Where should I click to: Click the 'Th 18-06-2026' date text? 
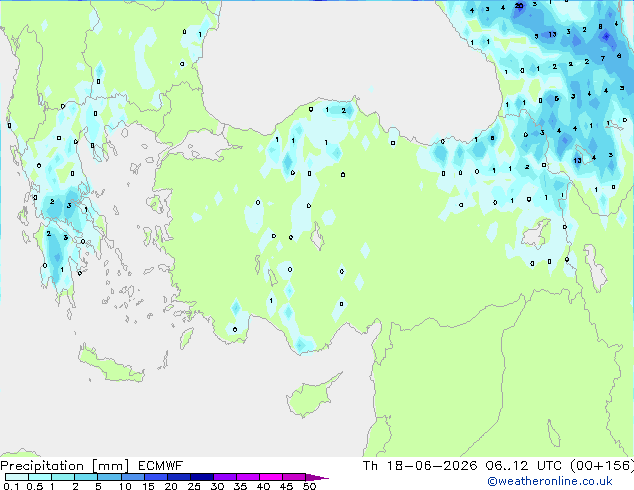pos(420,466)
